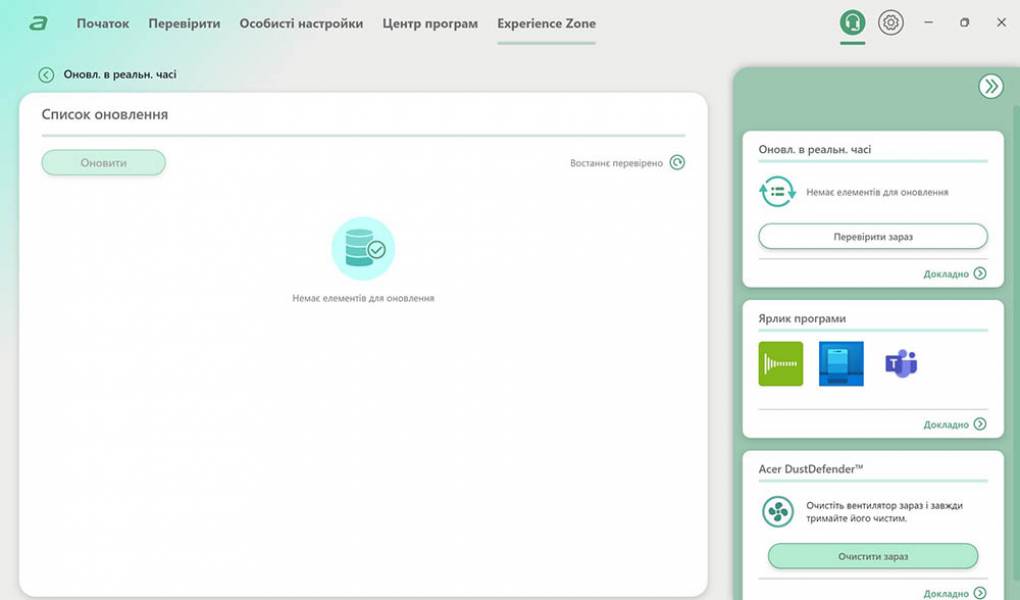Go to the Особисті настройки tab
Image resolution: width=1020 pixels, height=600 pixels.
(301, 23)
